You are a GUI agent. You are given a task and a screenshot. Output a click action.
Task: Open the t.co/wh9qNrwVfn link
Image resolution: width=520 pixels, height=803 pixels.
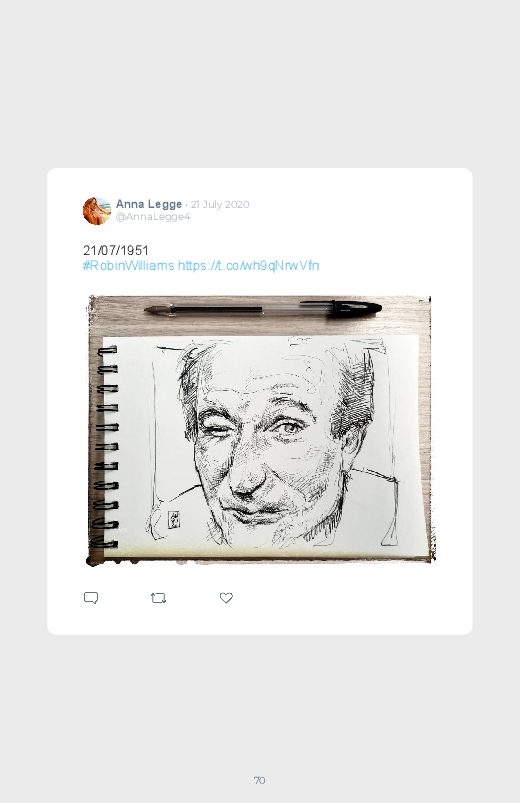tap(248, 266)
